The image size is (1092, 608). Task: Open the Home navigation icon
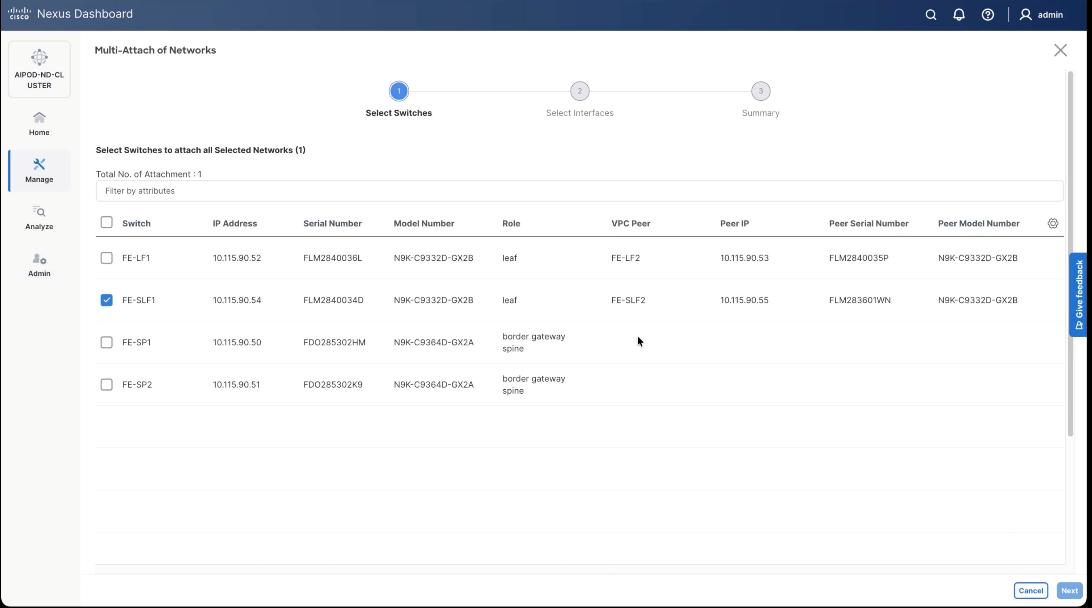38,122
